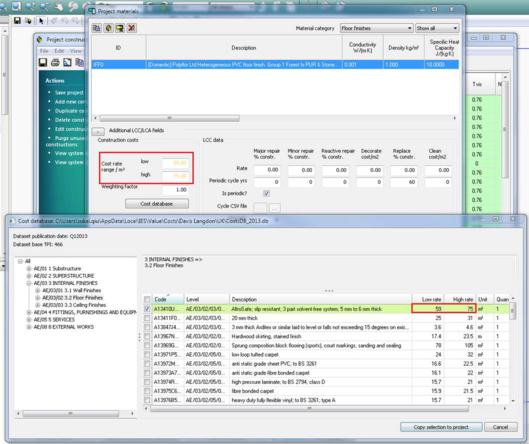Check the 3 mm thick Arditex row checkbox
529x444 pixels.
147,327
